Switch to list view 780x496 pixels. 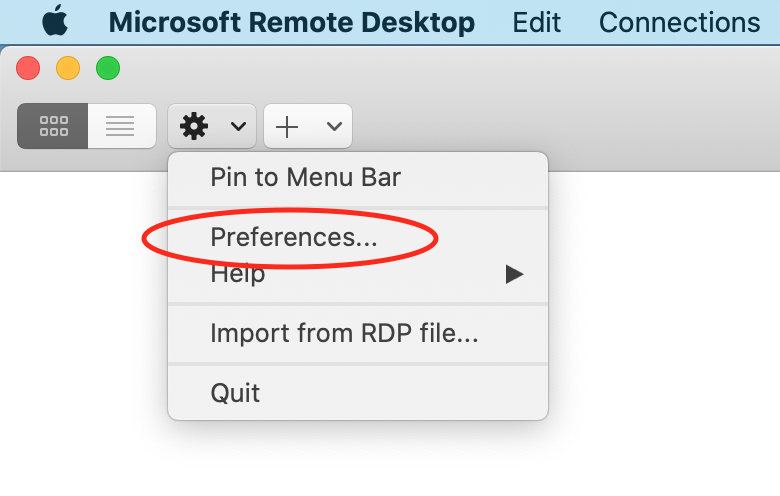pyautogui.click(x=121, y=126)
